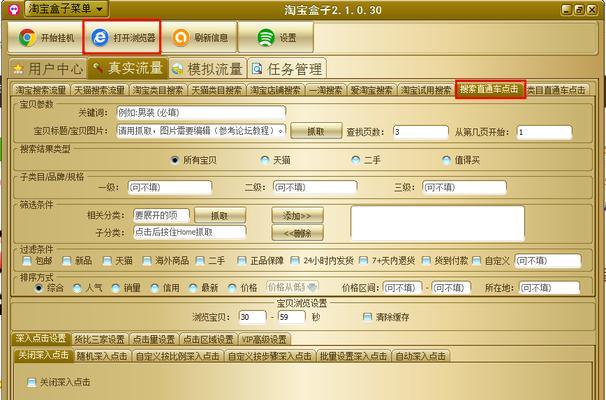Select the 综合 sort radio button
The width and height of the screenshot is (606, 400).
click(38, 288)
